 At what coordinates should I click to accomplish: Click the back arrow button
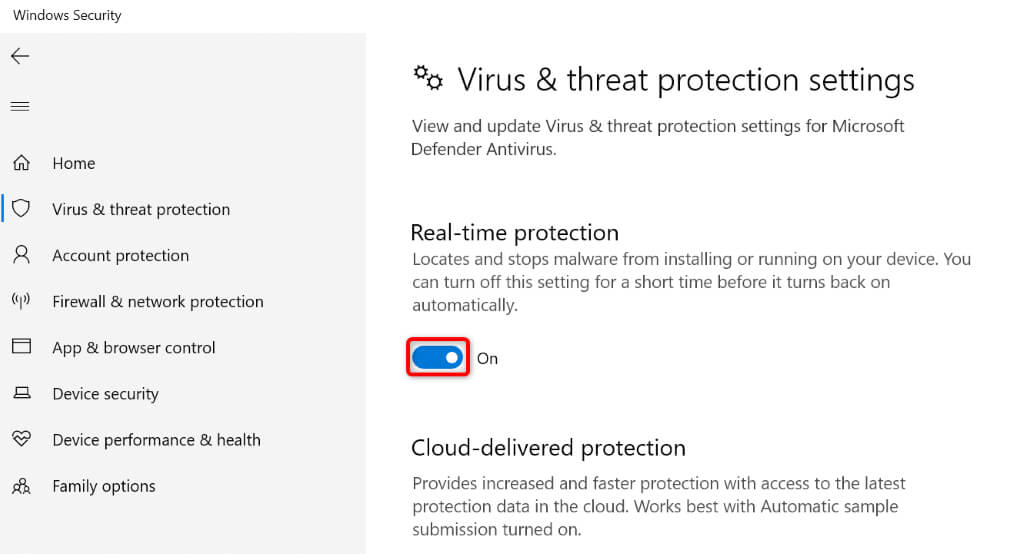click(20, 56)
